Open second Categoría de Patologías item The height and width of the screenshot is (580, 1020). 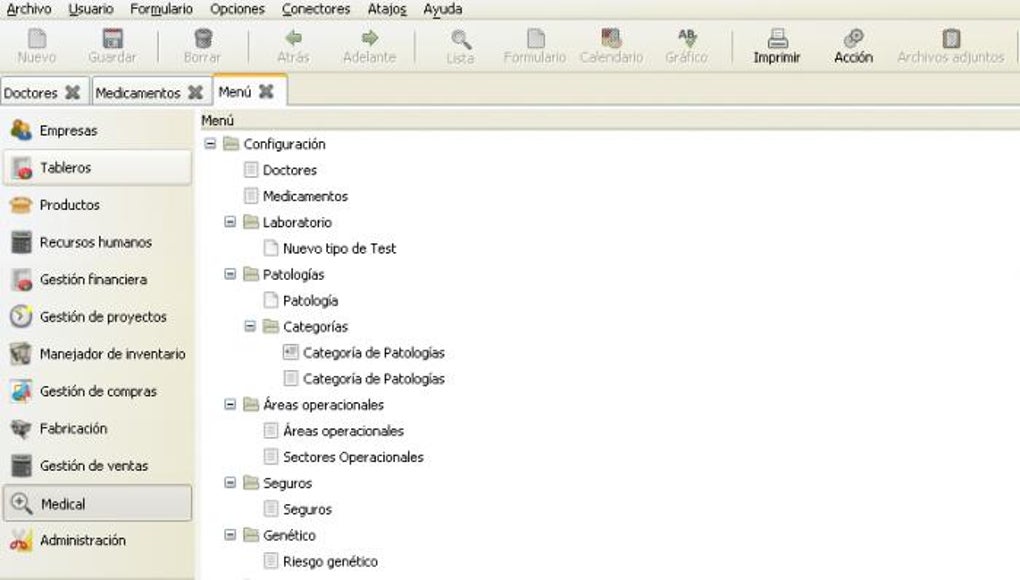click(x=374, y=378)
